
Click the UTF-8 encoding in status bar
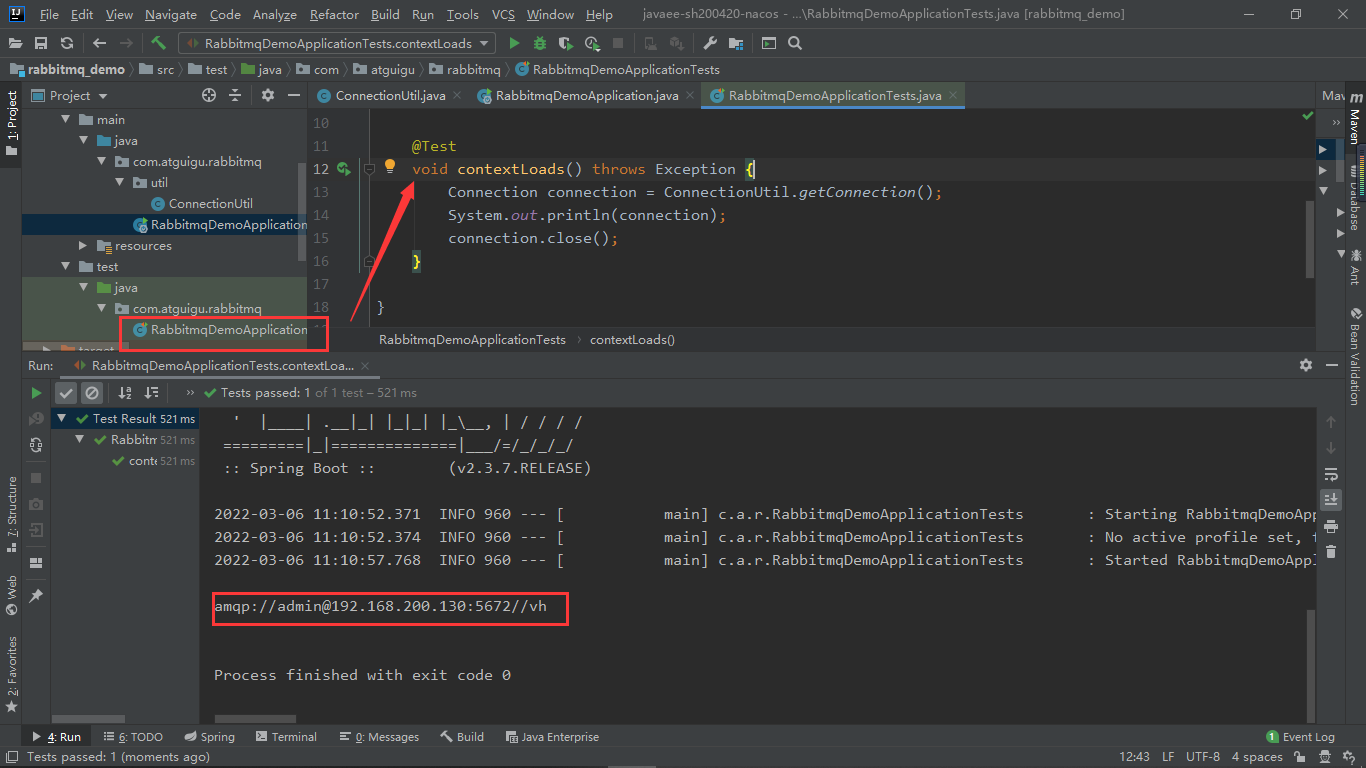1203,757
